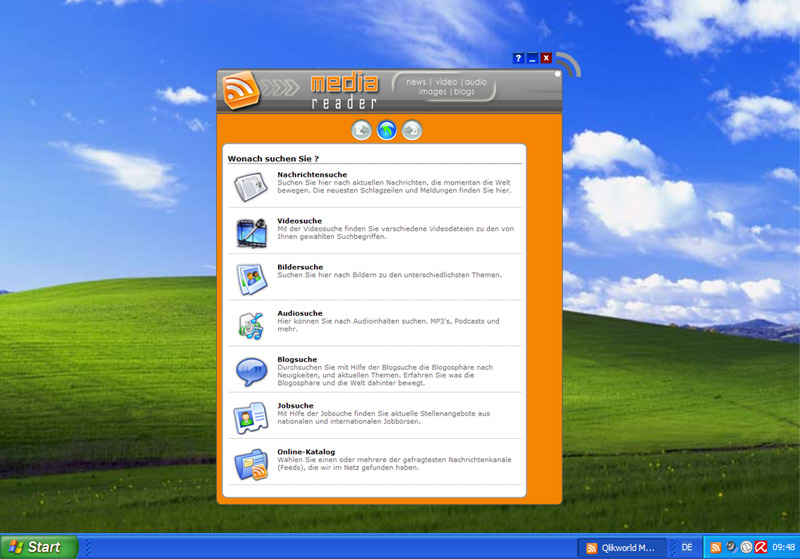Click the red Avira tray icon
This screenshot has height=559, width=800.
click(761, 547)
